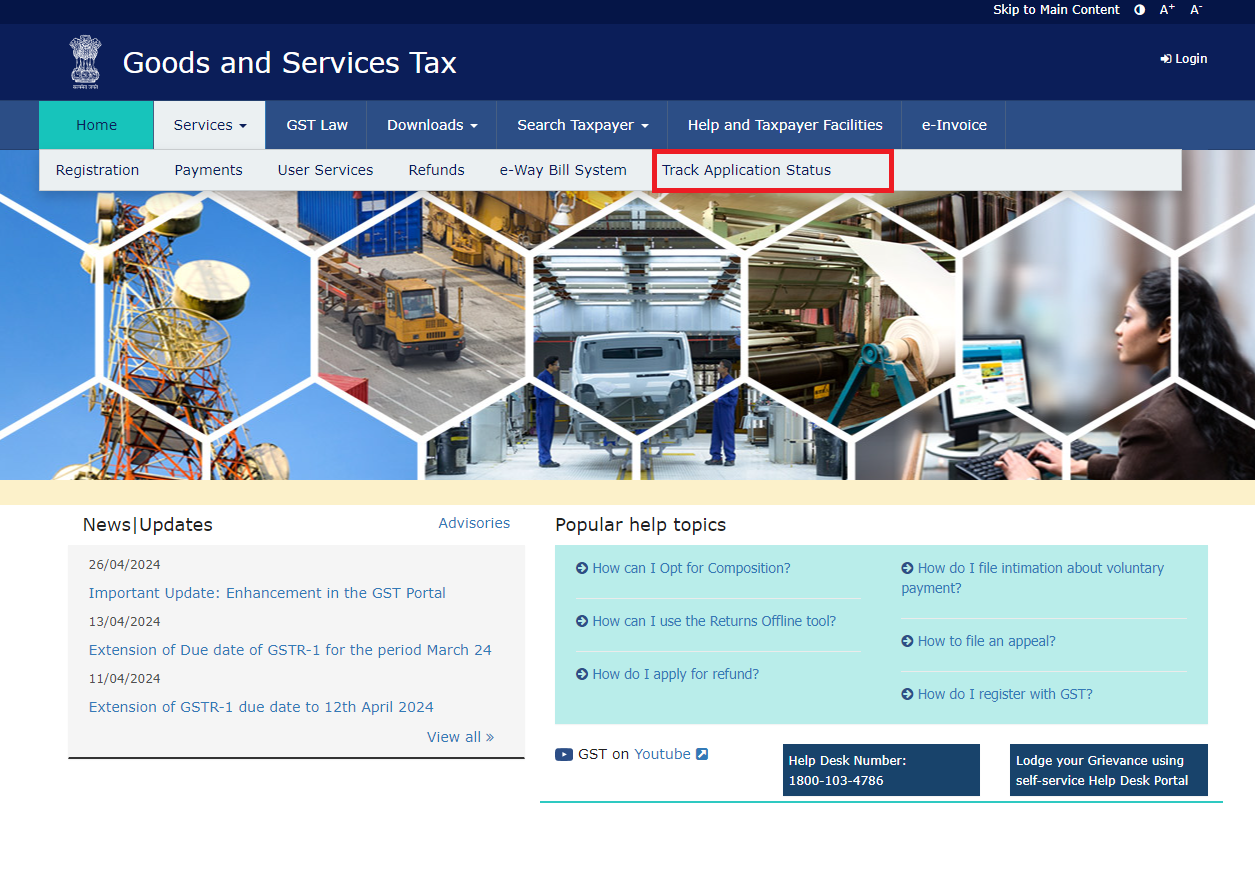Open the GST Law menu item

(316, 124)
